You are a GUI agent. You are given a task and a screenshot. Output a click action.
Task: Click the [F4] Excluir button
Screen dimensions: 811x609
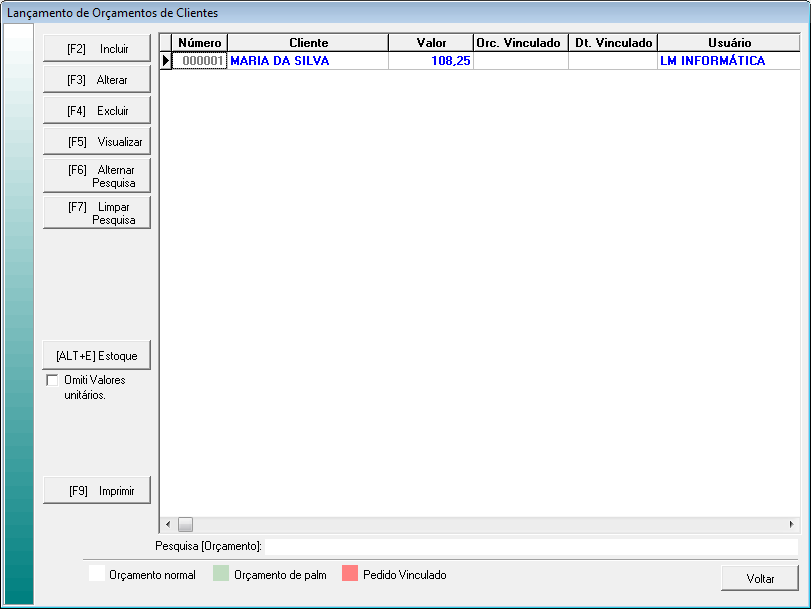[x=96, y=110]
